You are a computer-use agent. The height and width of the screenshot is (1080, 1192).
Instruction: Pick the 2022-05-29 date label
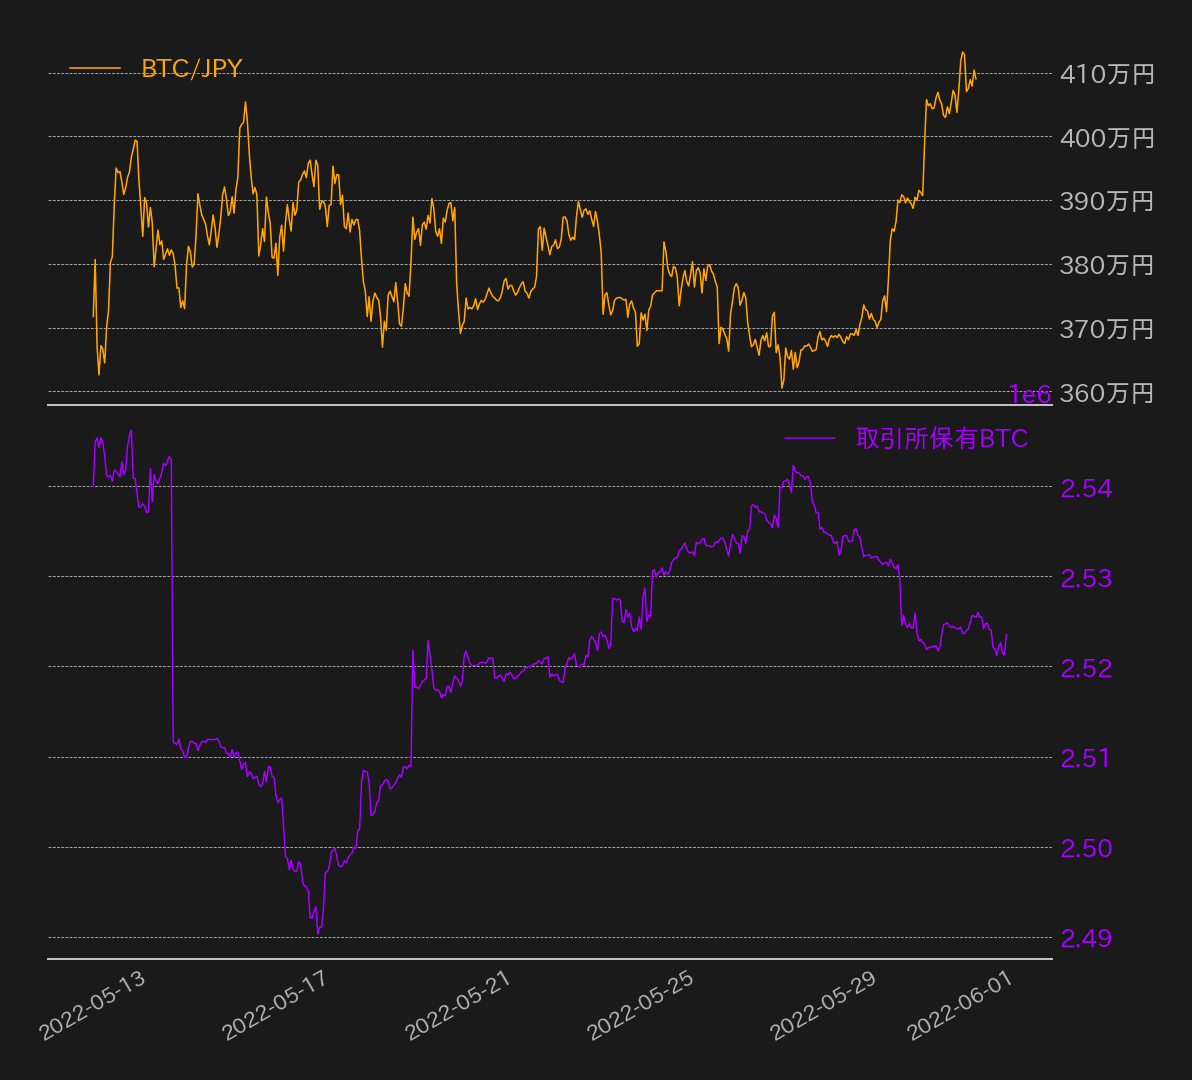point(825,1005)
